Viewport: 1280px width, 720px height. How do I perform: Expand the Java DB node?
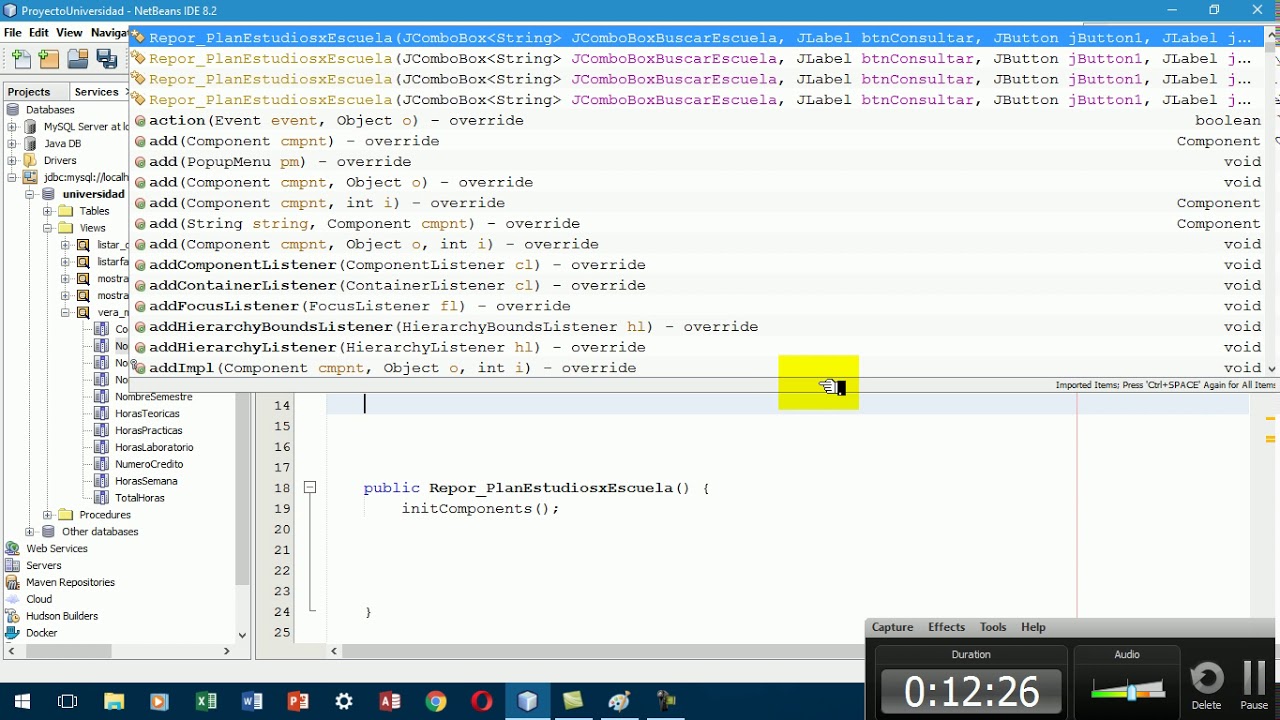pyautogui.click(x=12, y=144)
